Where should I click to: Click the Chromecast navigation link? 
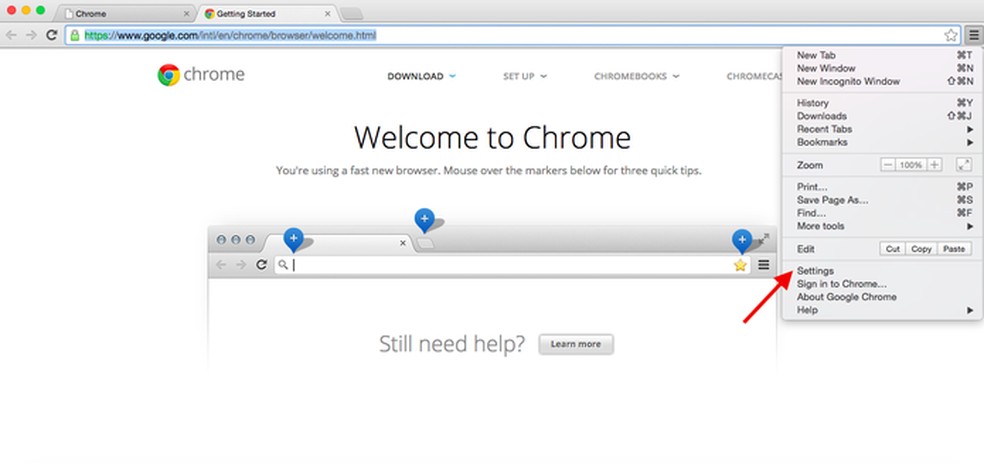755,77
